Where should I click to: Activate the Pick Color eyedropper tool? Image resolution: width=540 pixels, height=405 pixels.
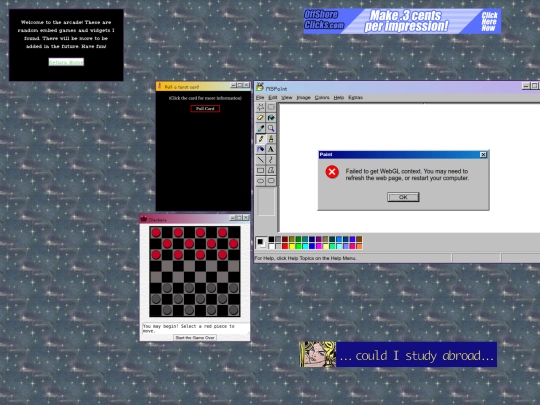pos(261,128)
